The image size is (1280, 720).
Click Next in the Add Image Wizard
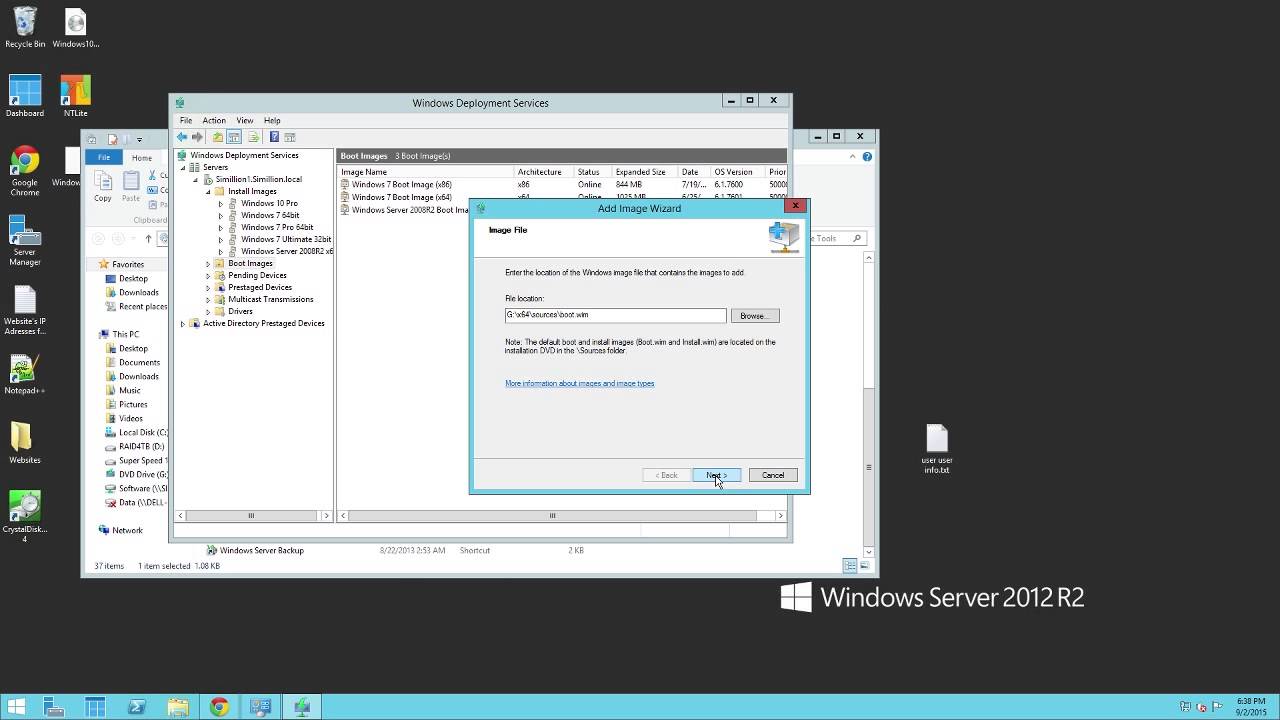[717, 475]
